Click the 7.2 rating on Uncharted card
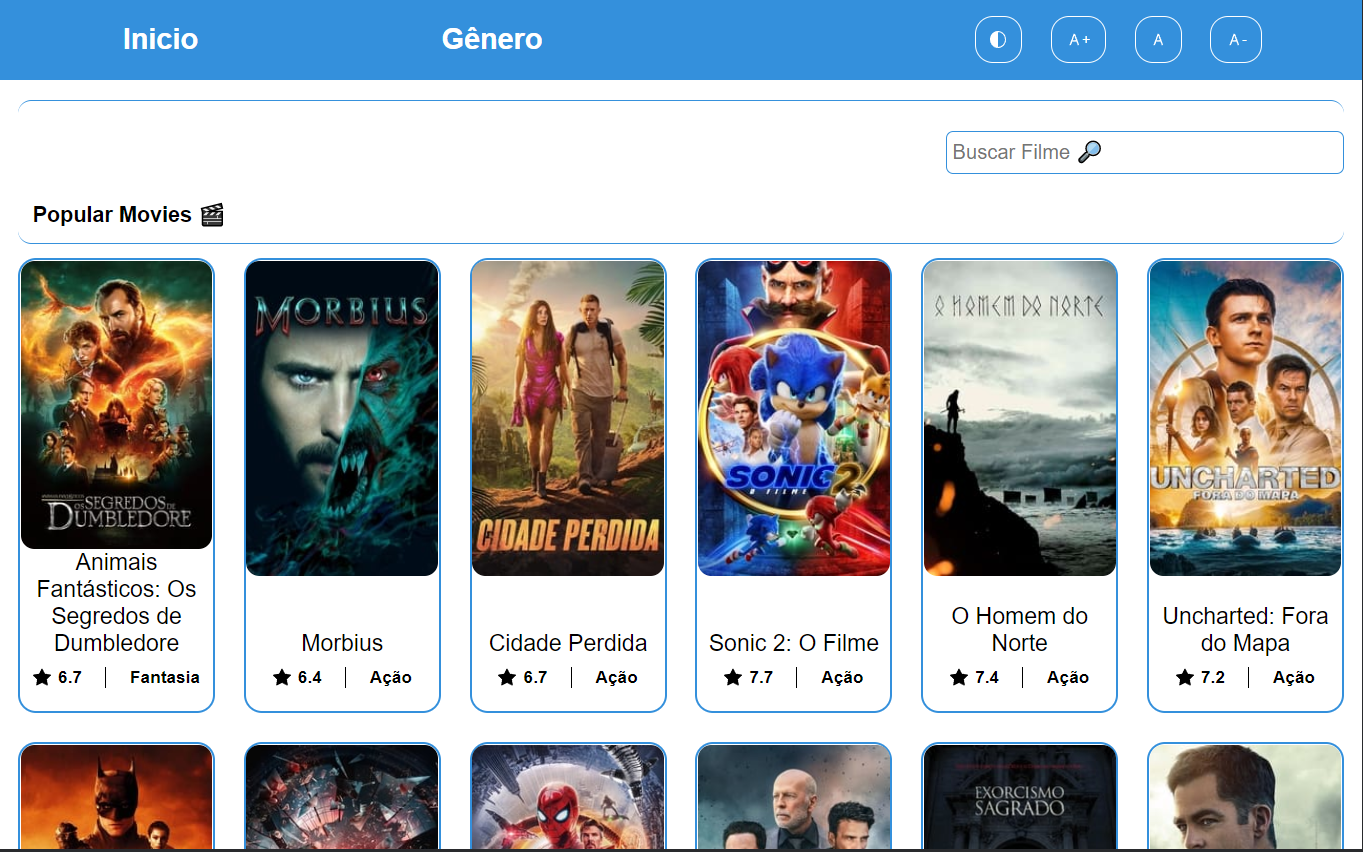 tap(1213, 677)
